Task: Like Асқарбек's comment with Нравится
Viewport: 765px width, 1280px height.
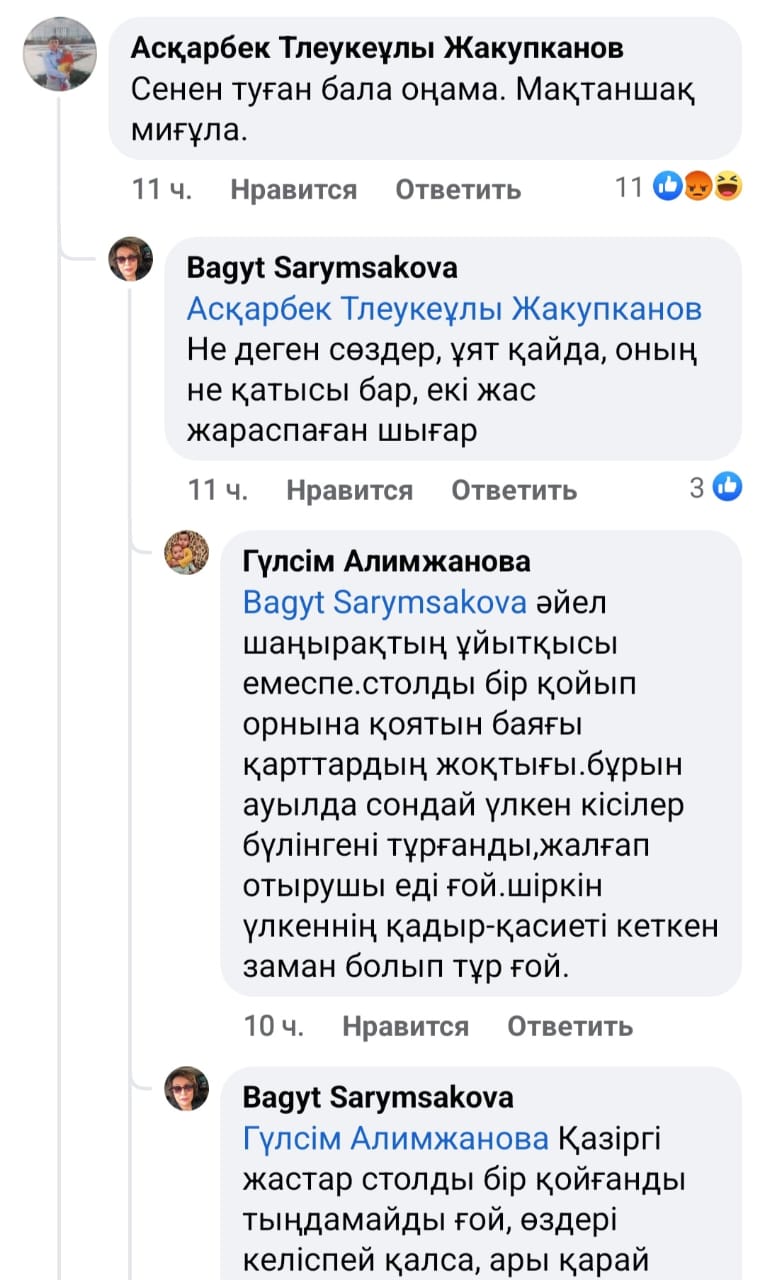Action: point(293,189)
